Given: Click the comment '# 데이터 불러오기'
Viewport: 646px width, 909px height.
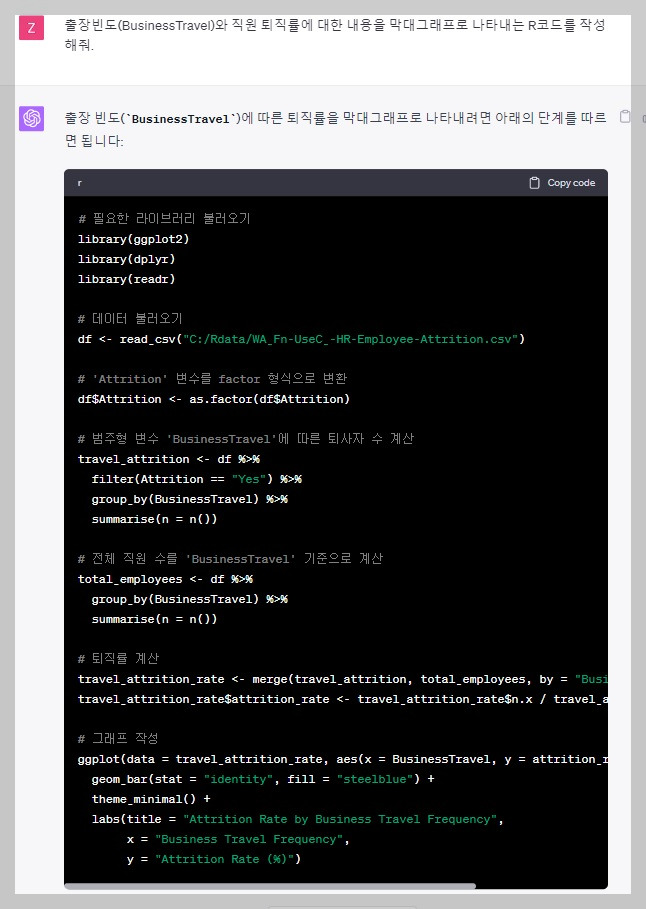Looking at the screenshot, I should tap(130, 319).
